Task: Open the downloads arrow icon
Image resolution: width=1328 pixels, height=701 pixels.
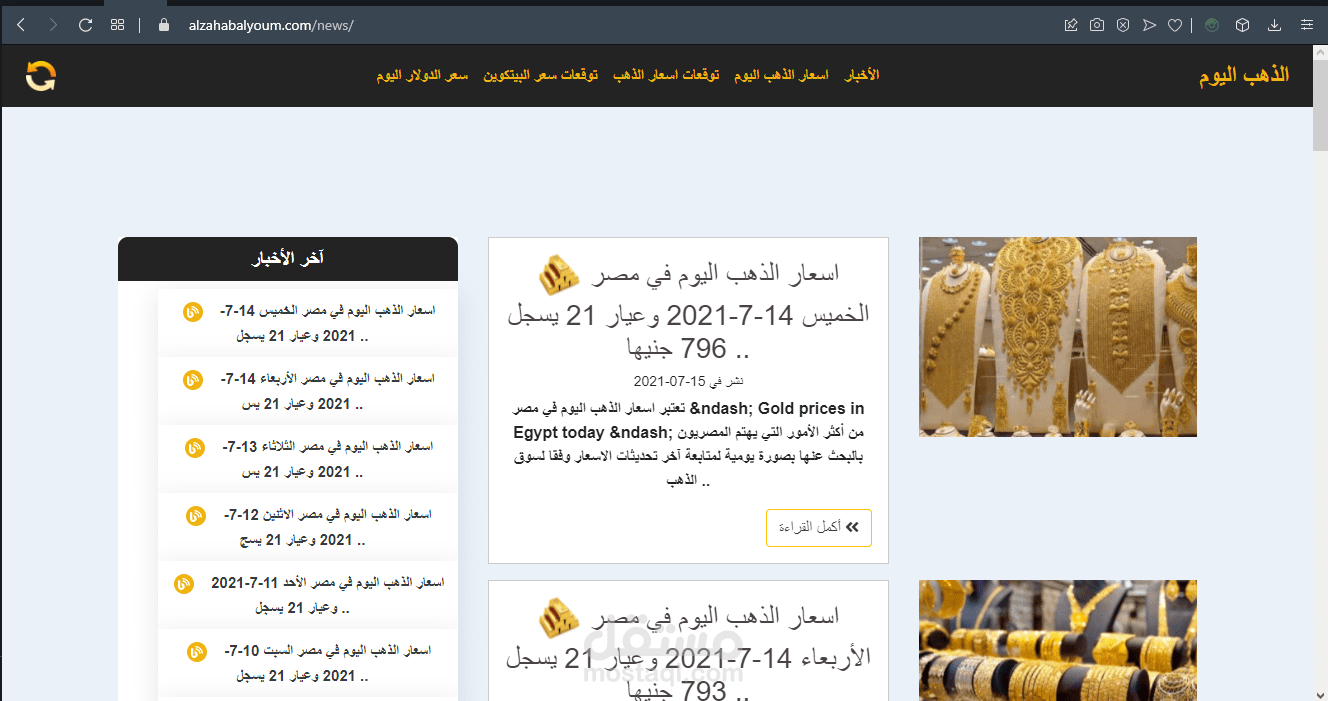Action: pyautogui.click(x=1274, y=25)
